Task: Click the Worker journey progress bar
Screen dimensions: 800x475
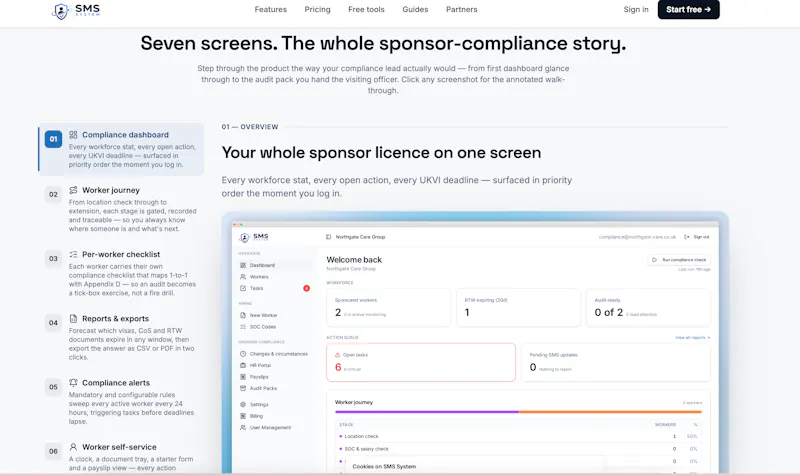Action: coord(518,412)
